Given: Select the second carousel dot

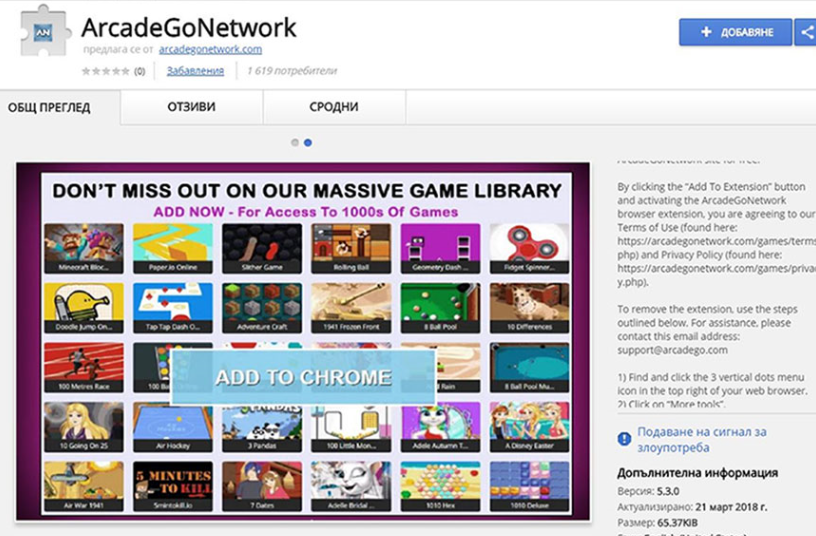Looking at the screenshot, I should click(308, 143).
